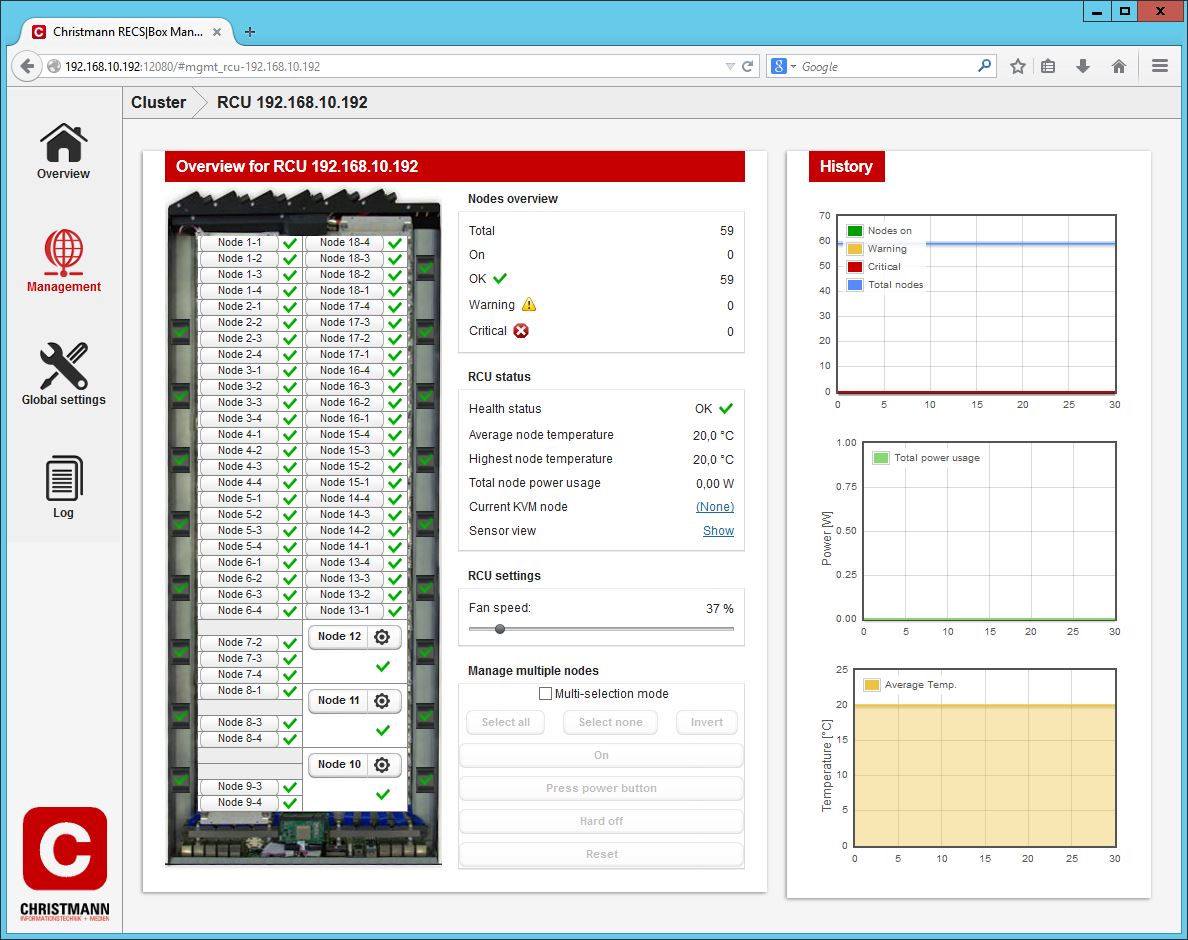
Task: Switch to Christmann RECS|Box Manager tab
Action: pos(126,32)
